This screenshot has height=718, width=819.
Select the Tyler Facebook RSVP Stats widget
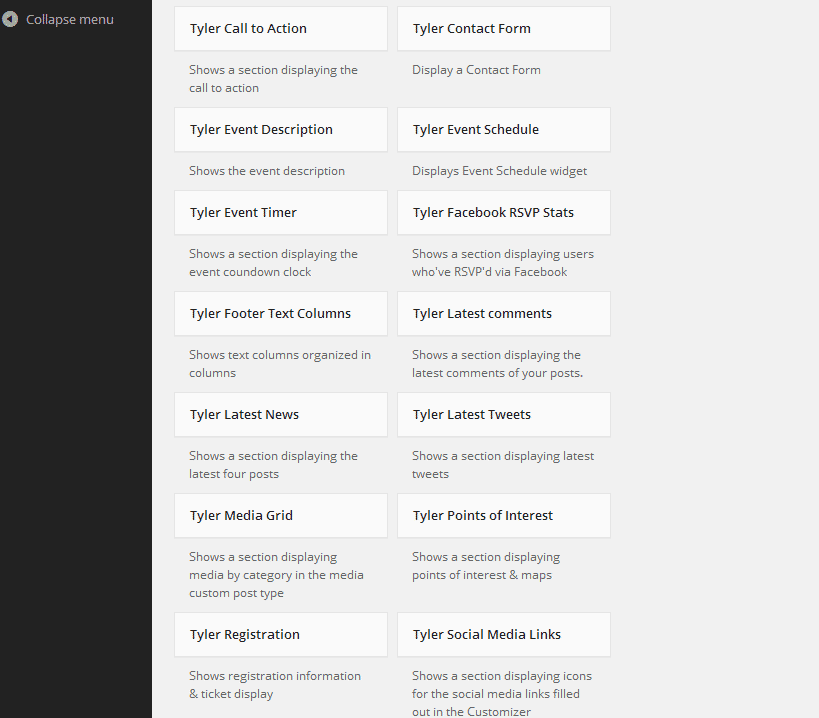tap(504, 213)
